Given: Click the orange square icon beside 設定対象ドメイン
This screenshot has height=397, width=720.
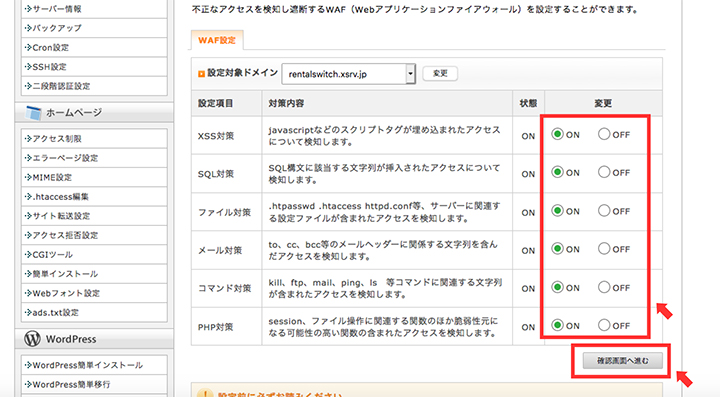Looking at the screenshot, I should point(201,74).
